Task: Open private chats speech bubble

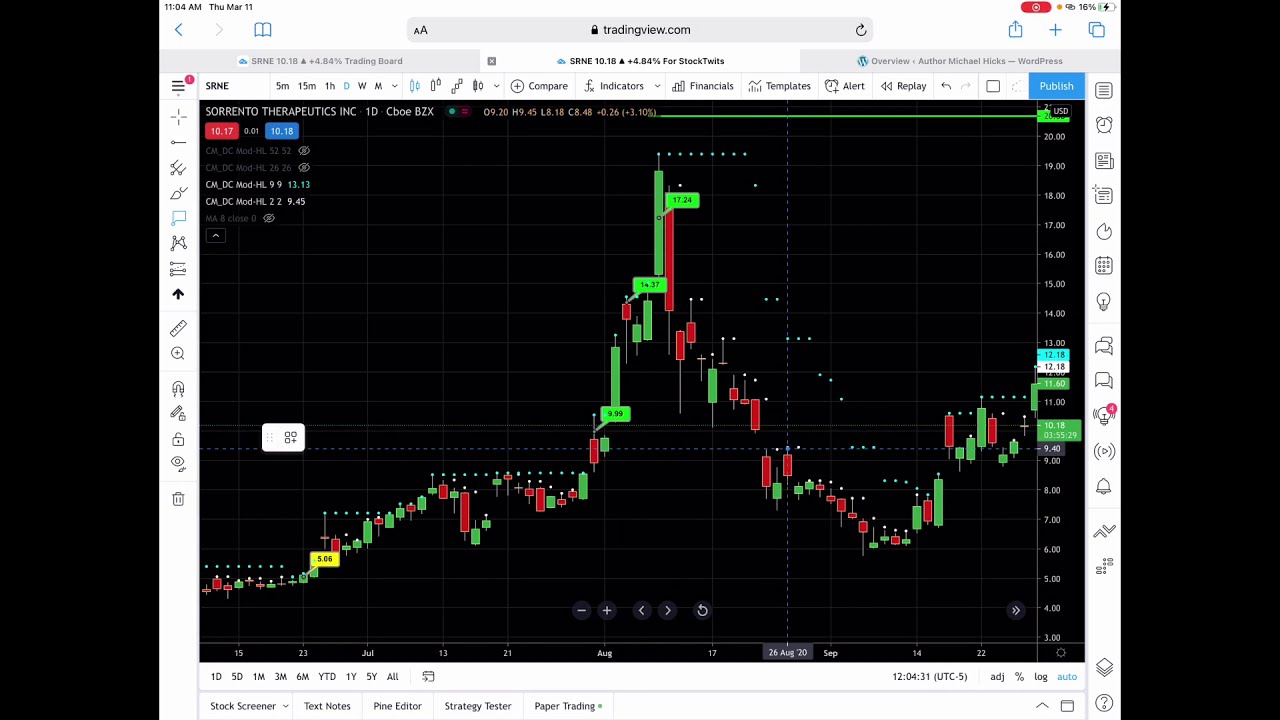Action: point(1104,380)
